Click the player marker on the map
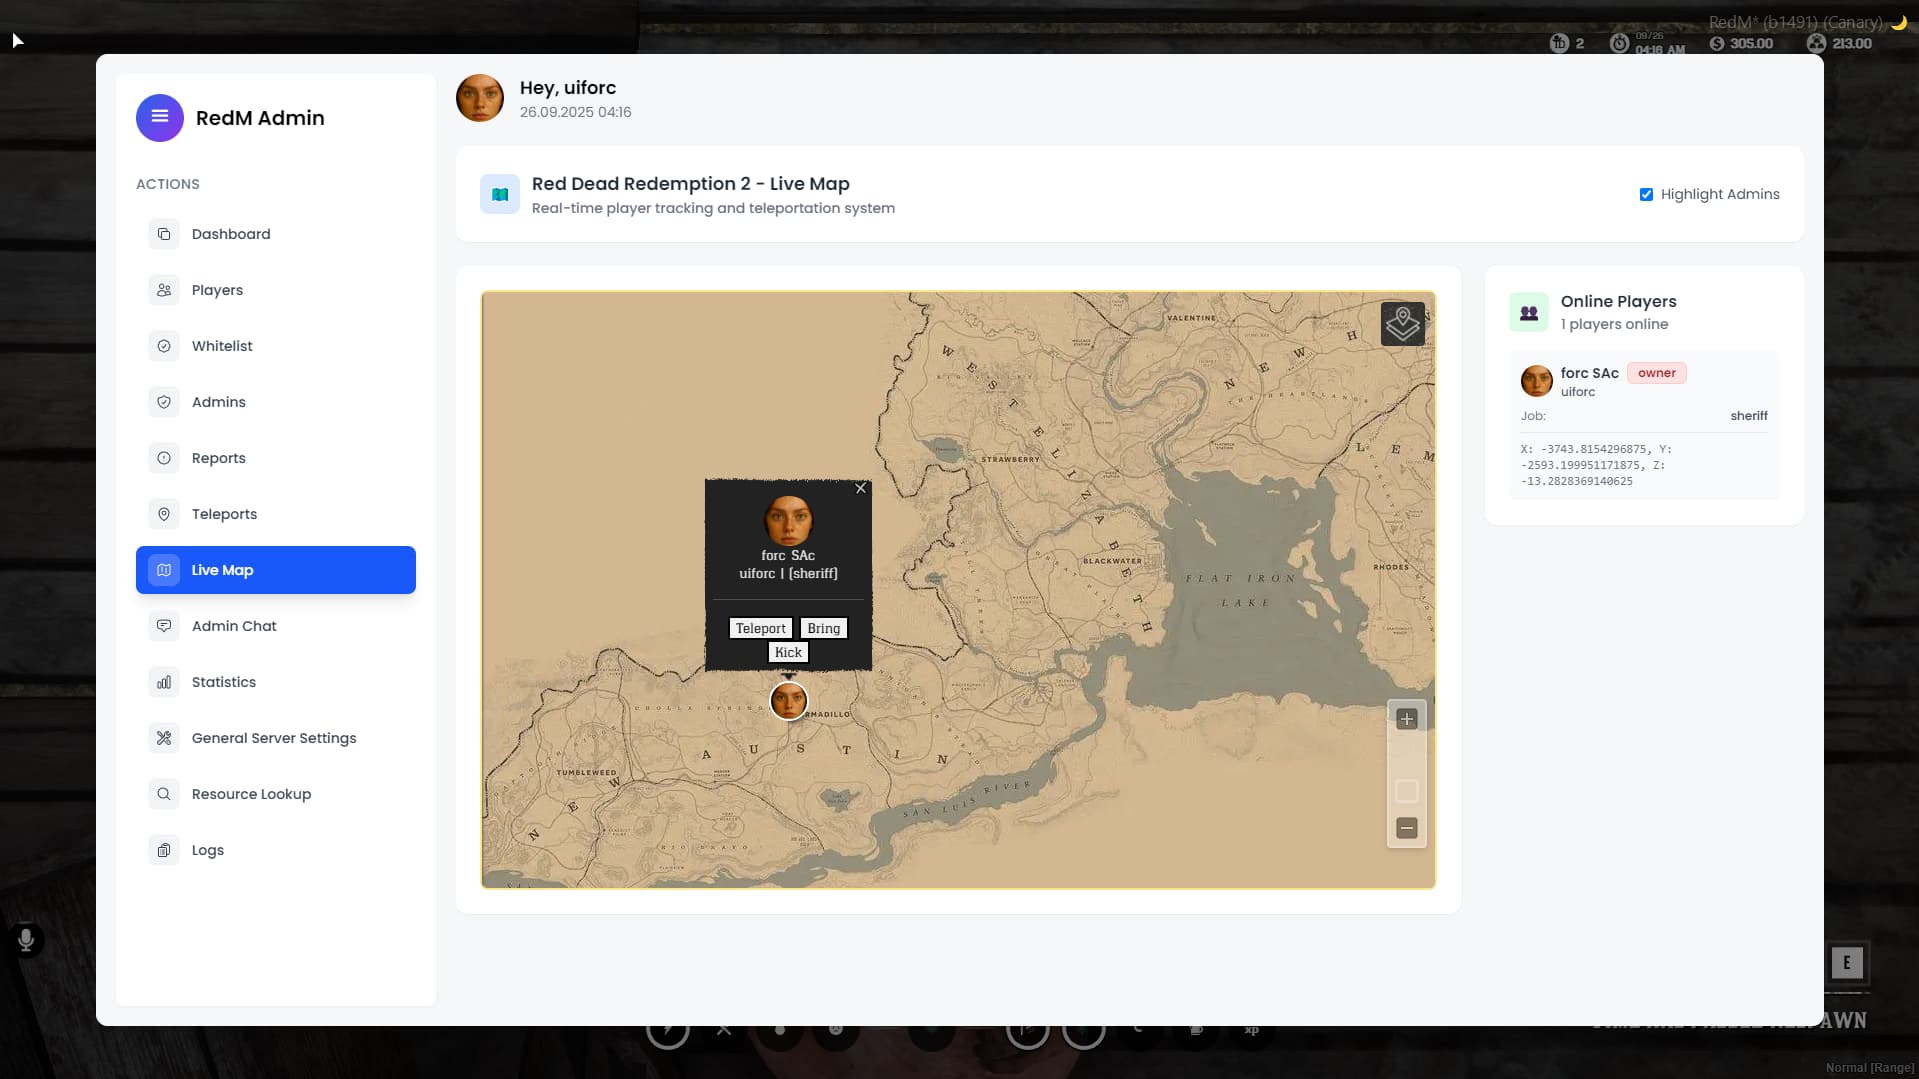The height and width of the screenshot is (1079, 1919). 789,701
